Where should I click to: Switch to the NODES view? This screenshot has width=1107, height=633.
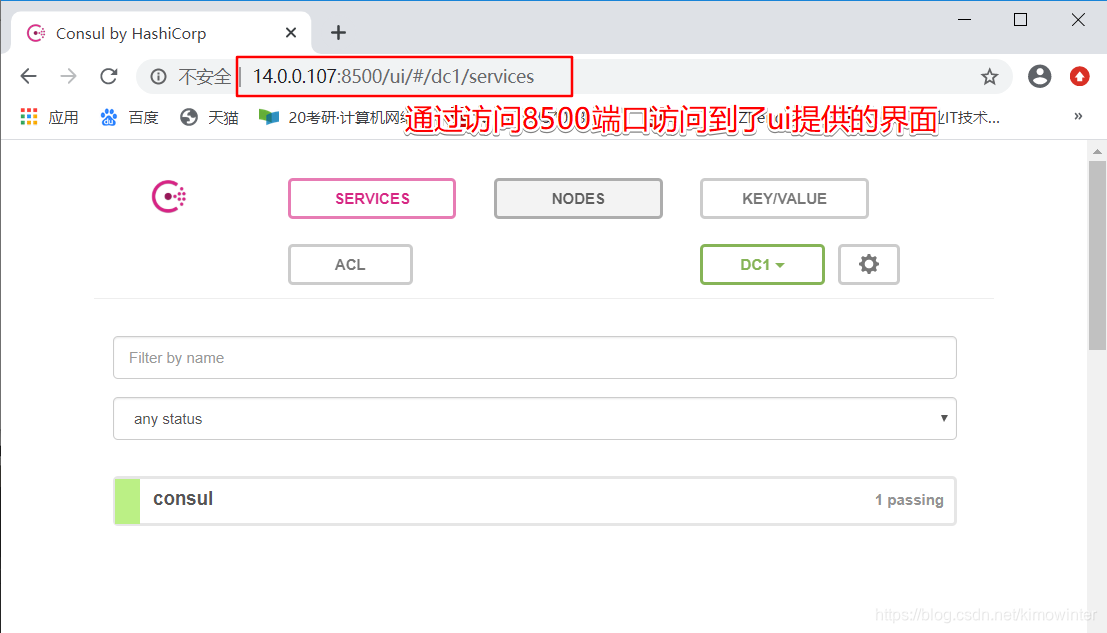(x=578, y=198)
